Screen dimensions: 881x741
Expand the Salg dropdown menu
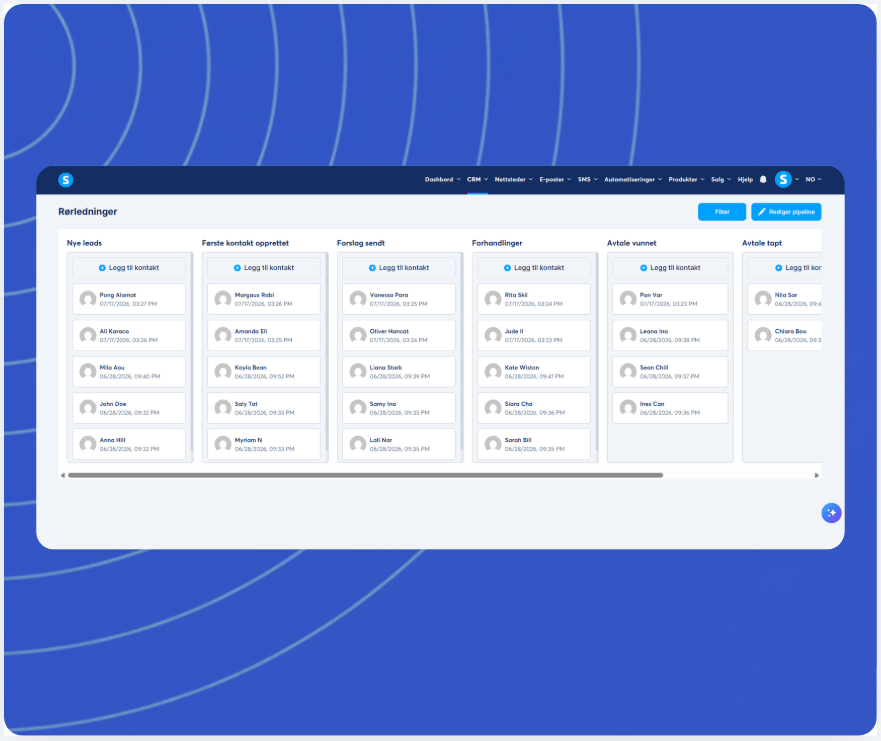(721, 180)
